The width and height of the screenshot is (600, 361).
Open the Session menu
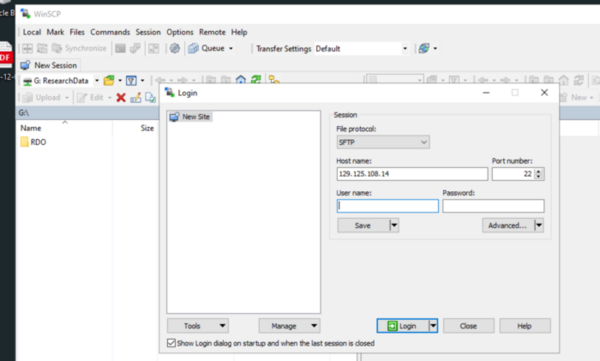148,32
